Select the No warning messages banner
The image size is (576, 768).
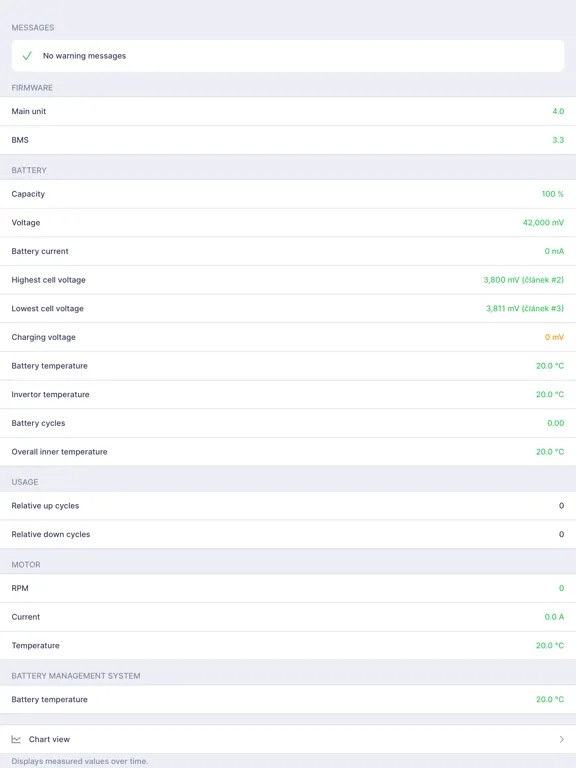coord(288,56)
